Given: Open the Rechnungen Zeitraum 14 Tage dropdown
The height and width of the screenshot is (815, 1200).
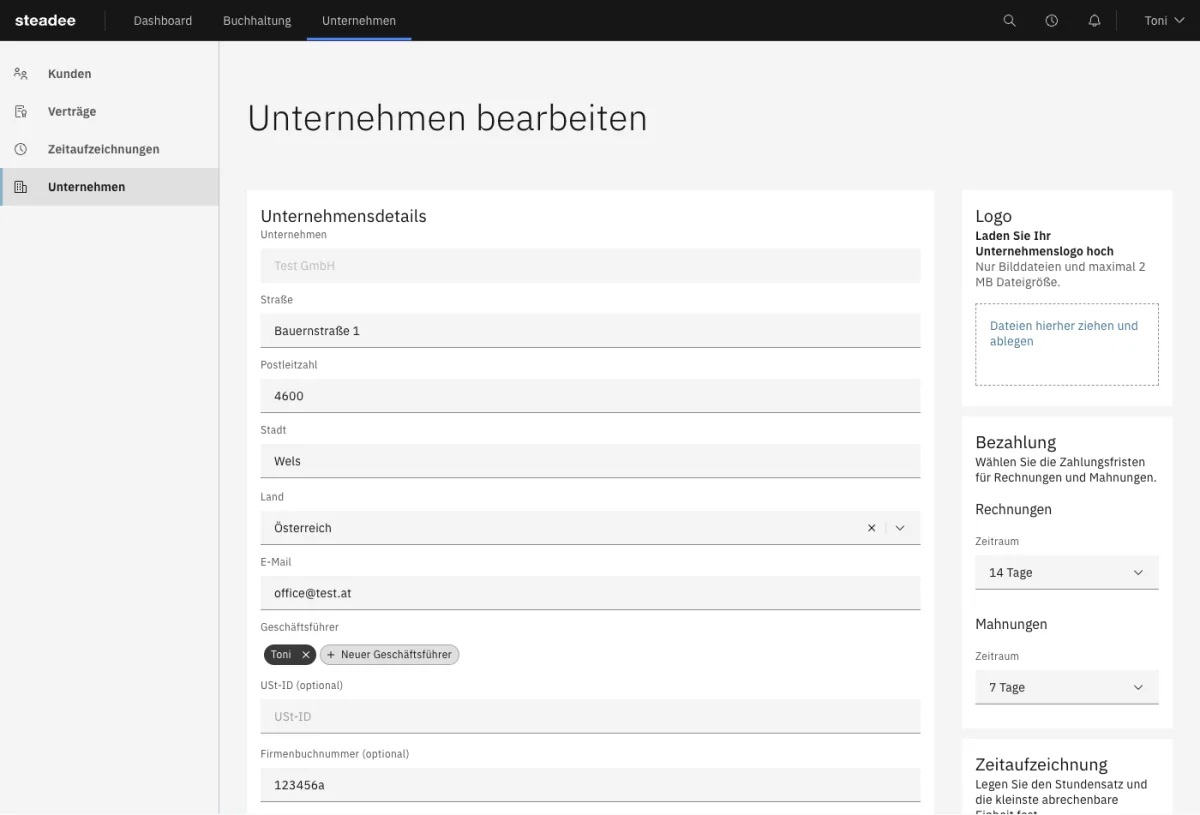Looking at the screenshot, I should pos(1066,573).
